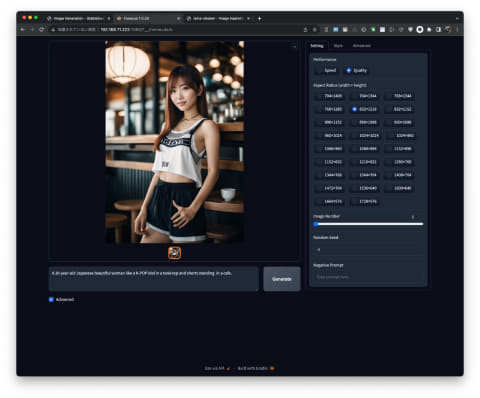Choose aspect ratio 896×1152
The width and height of the screenshot is (480, 398).
coord(330,122)
